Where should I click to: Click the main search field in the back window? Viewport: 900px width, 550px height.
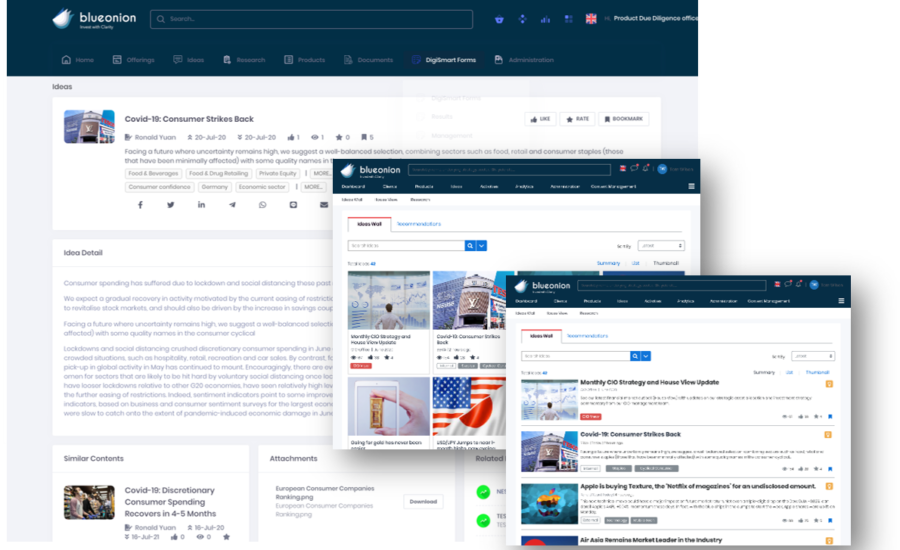(x=312, y=19)
